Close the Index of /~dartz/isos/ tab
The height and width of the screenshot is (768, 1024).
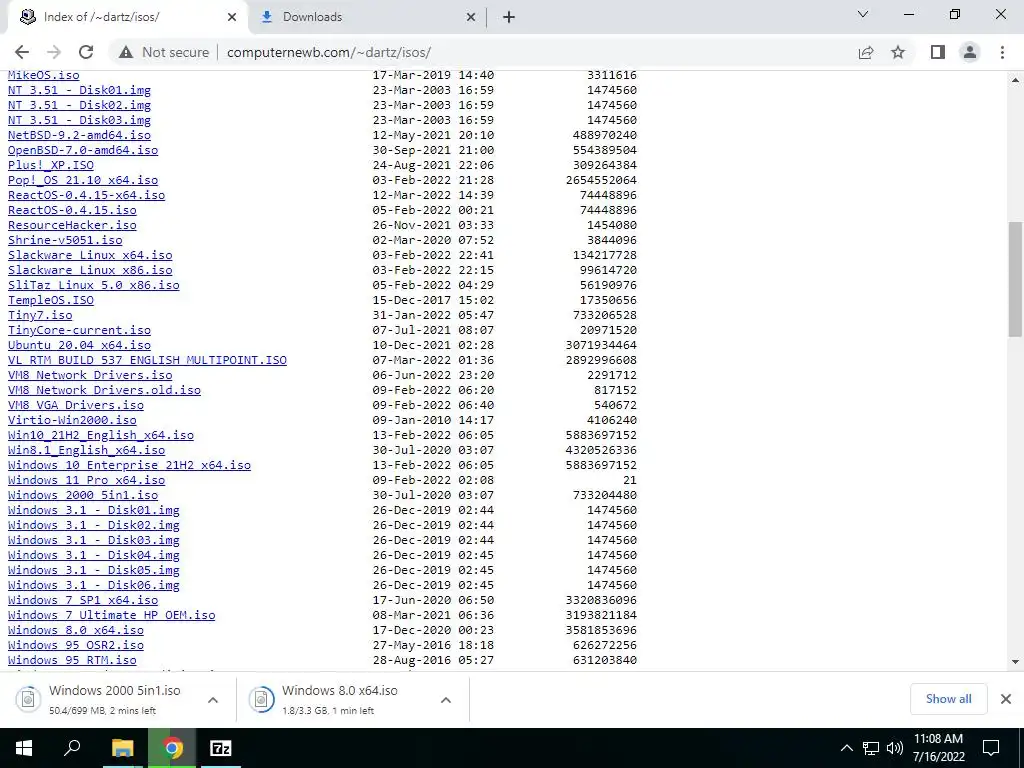click(232, 17)
